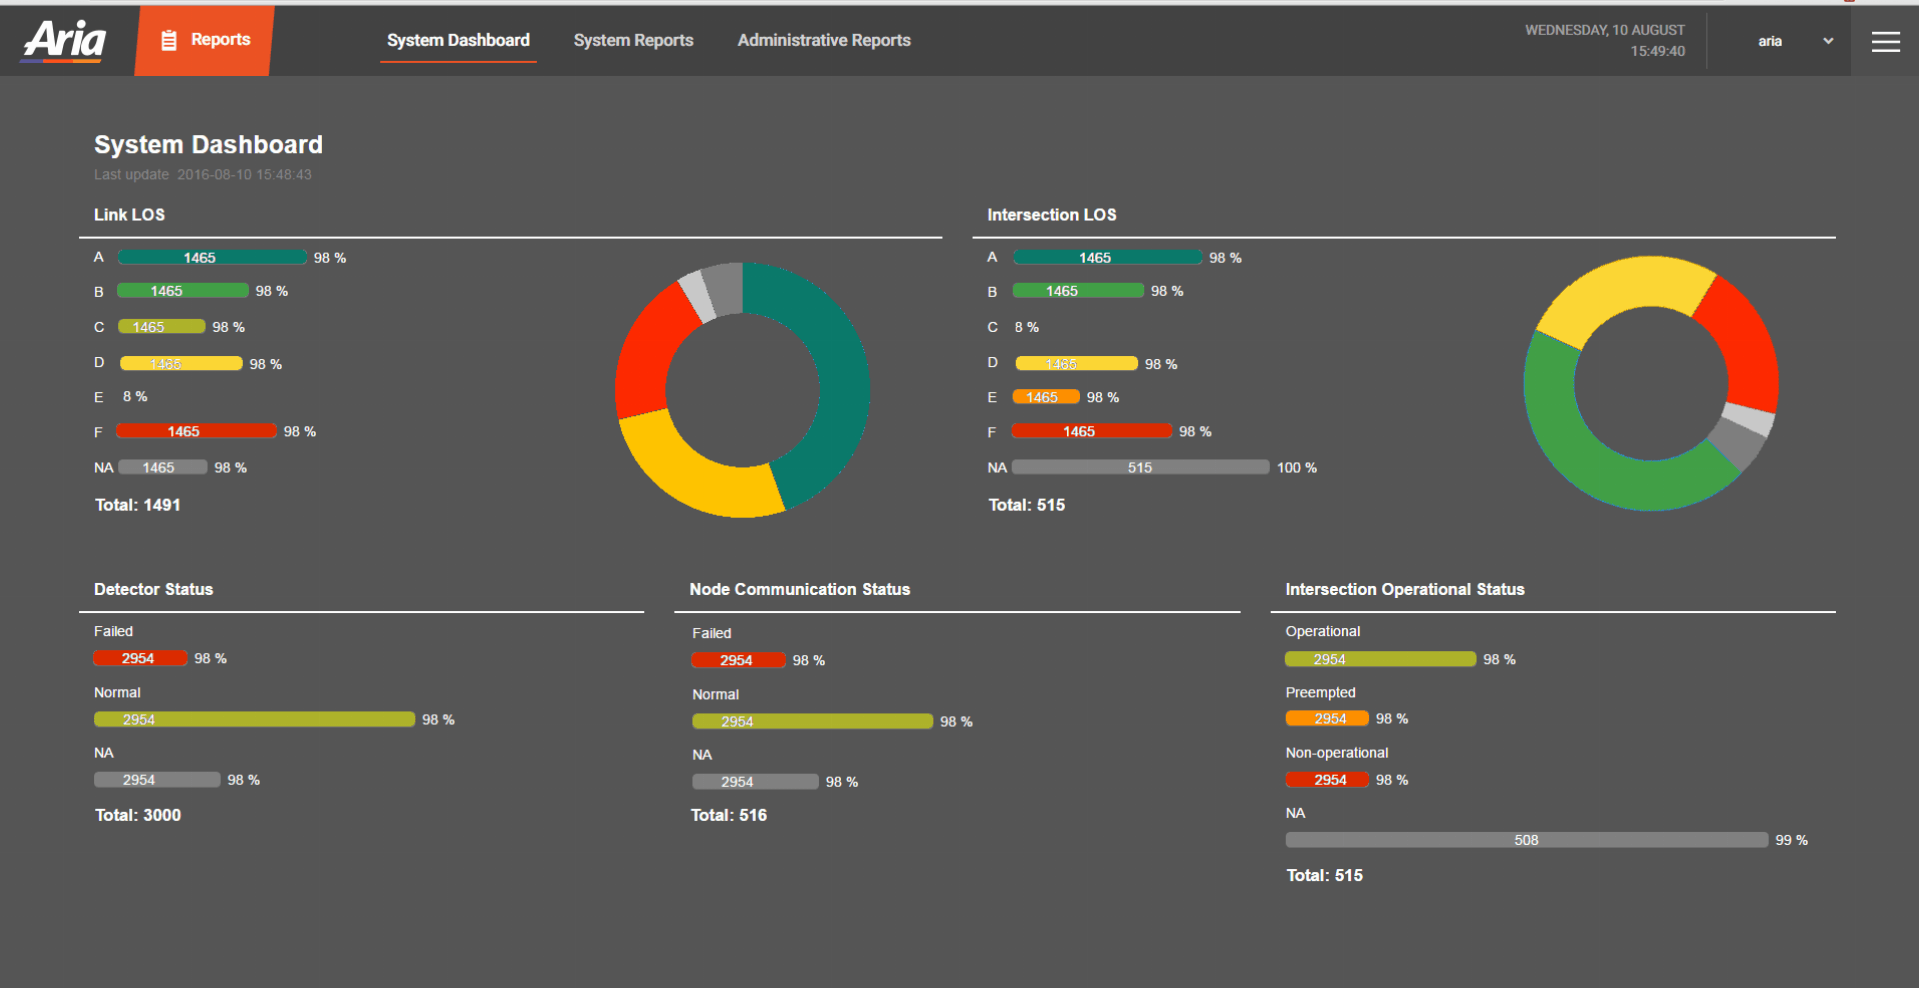
Task: Click the Non-operational red bar
Action: [1327, 779]
